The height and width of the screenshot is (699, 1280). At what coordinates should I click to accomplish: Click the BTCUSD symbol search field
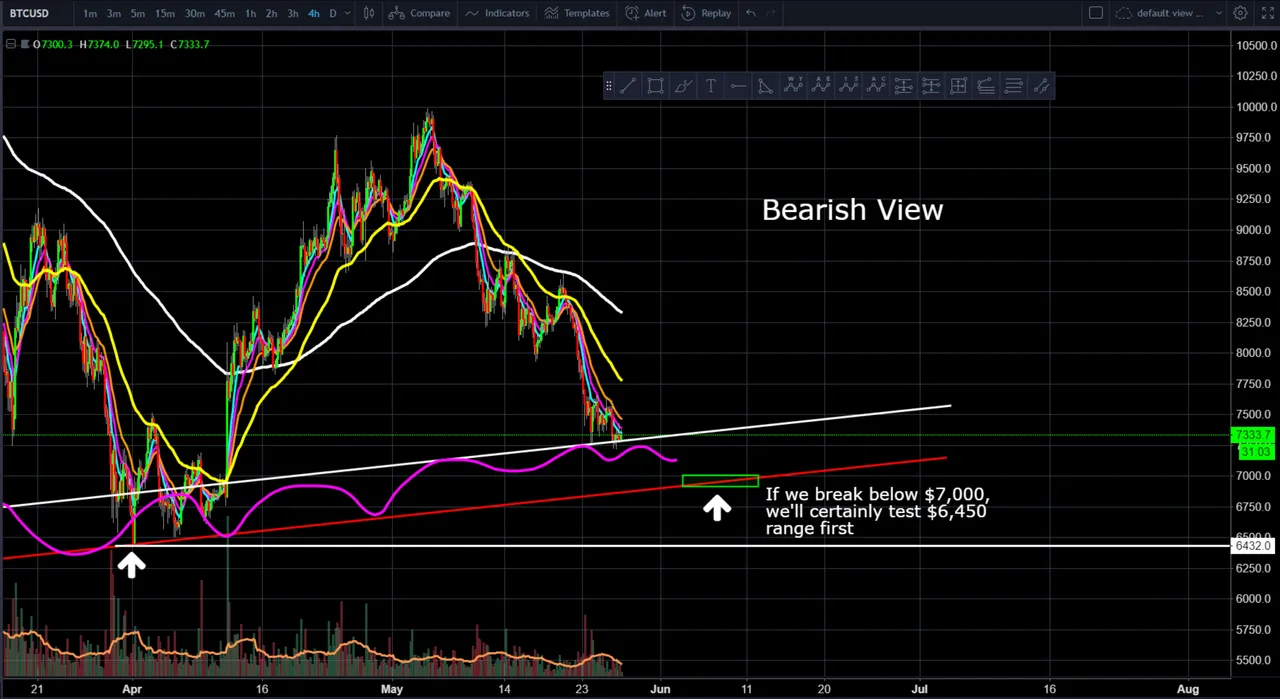30,13
